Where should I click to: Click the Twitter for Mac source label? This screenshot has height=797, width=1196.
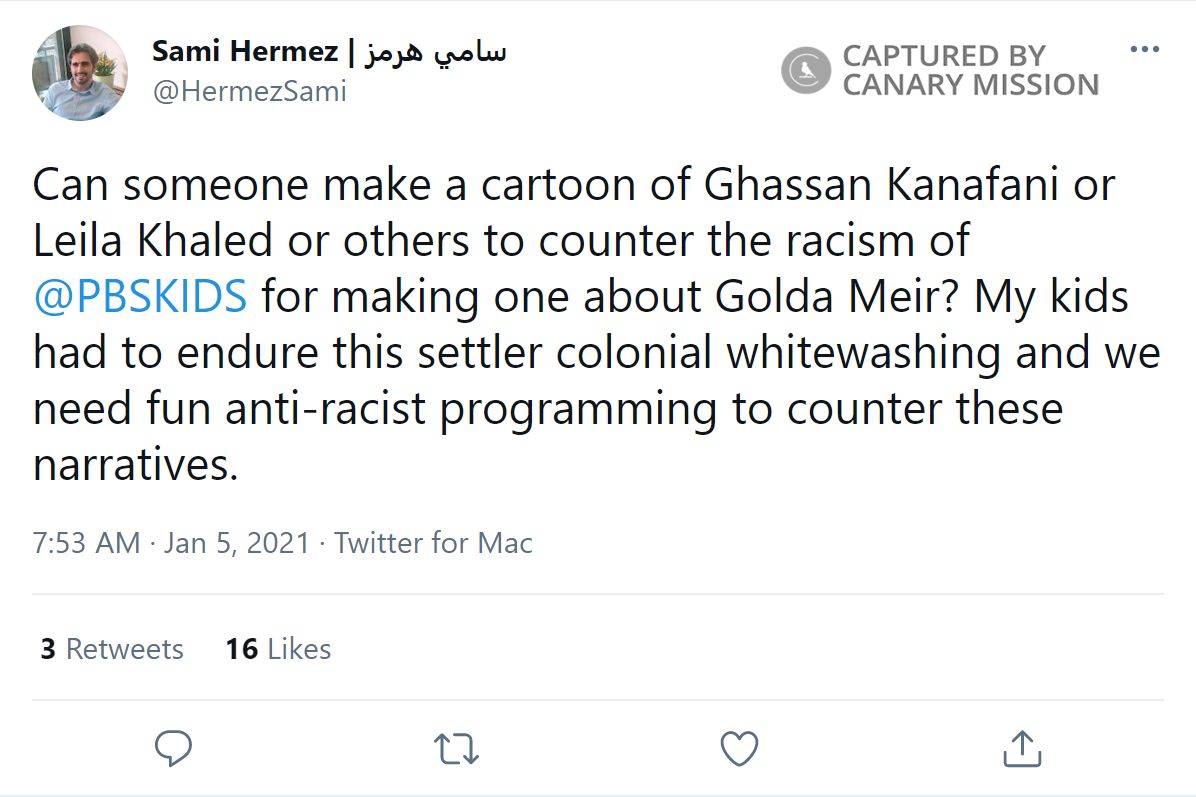[x=433, y=543]
